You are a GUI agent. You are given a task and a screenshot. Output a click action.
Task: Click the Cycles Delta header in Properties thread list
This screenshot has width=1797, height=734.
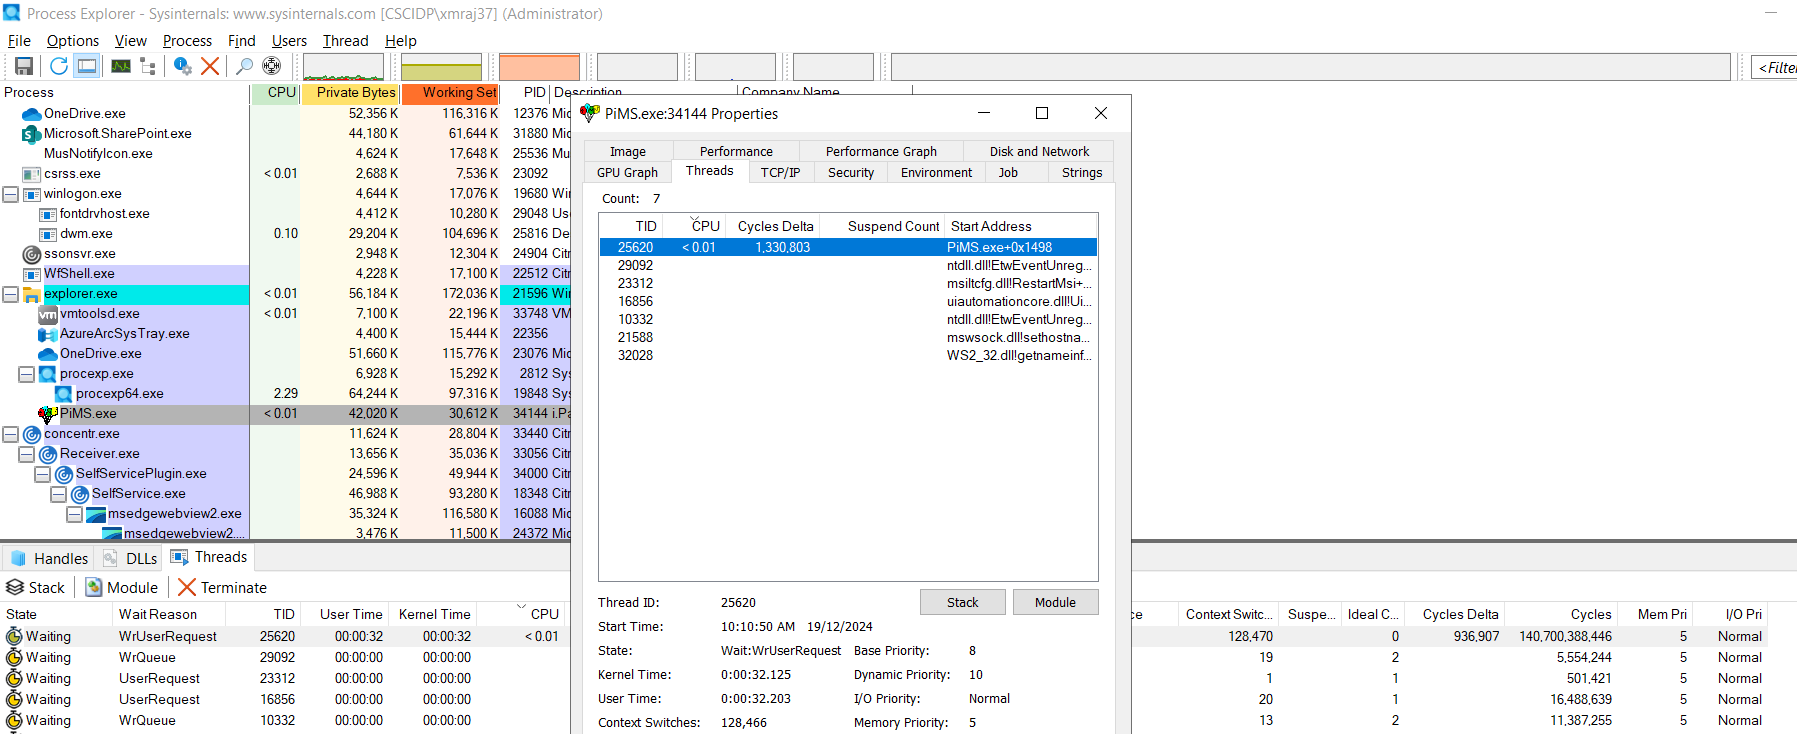click(775, 226)
